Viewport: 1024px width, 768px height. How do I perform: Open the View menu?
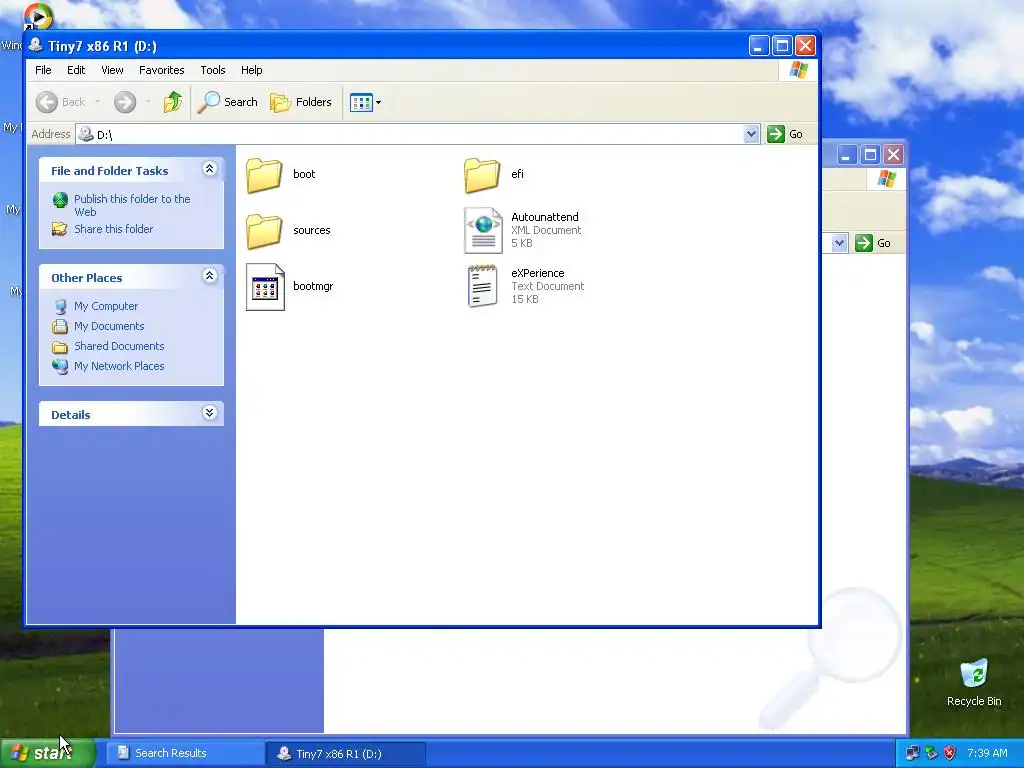click(112, 70)
